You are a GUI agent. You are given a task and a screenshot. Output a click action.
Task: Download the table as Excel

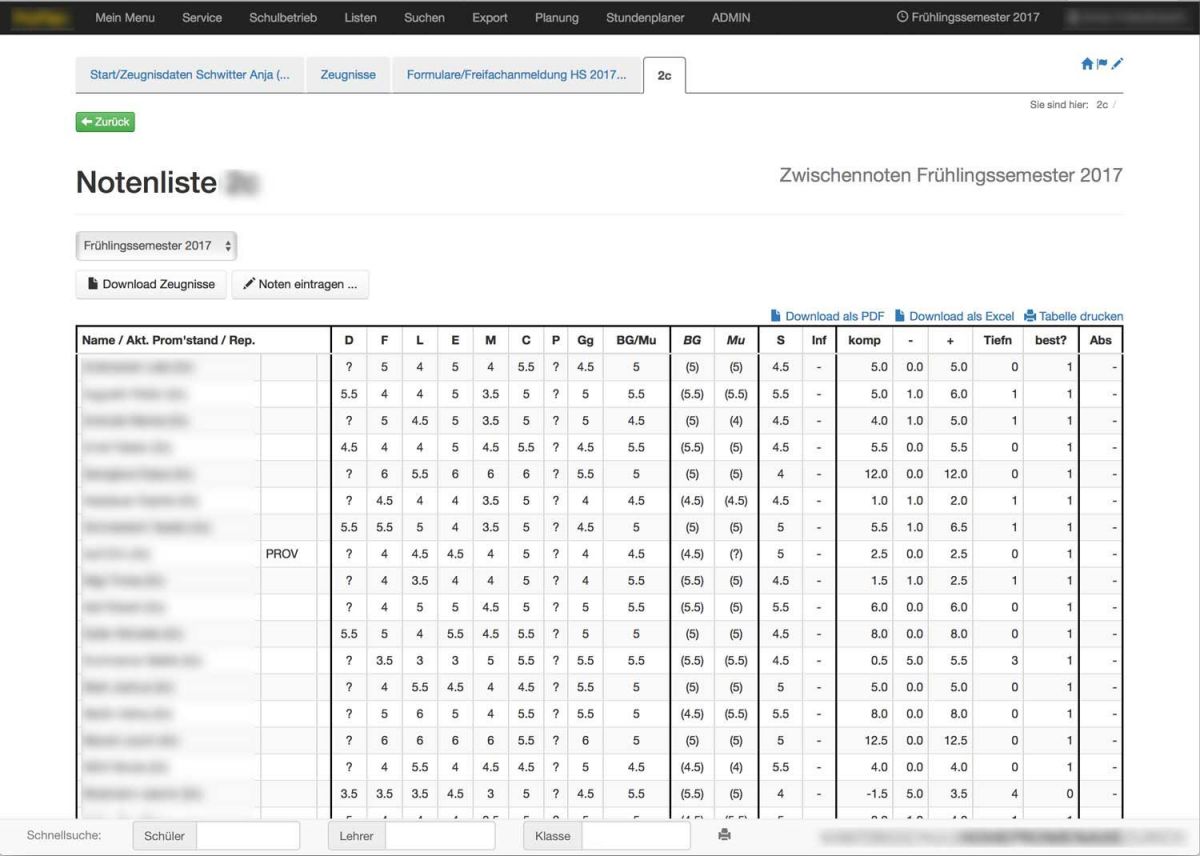click(x=954, y=316)
